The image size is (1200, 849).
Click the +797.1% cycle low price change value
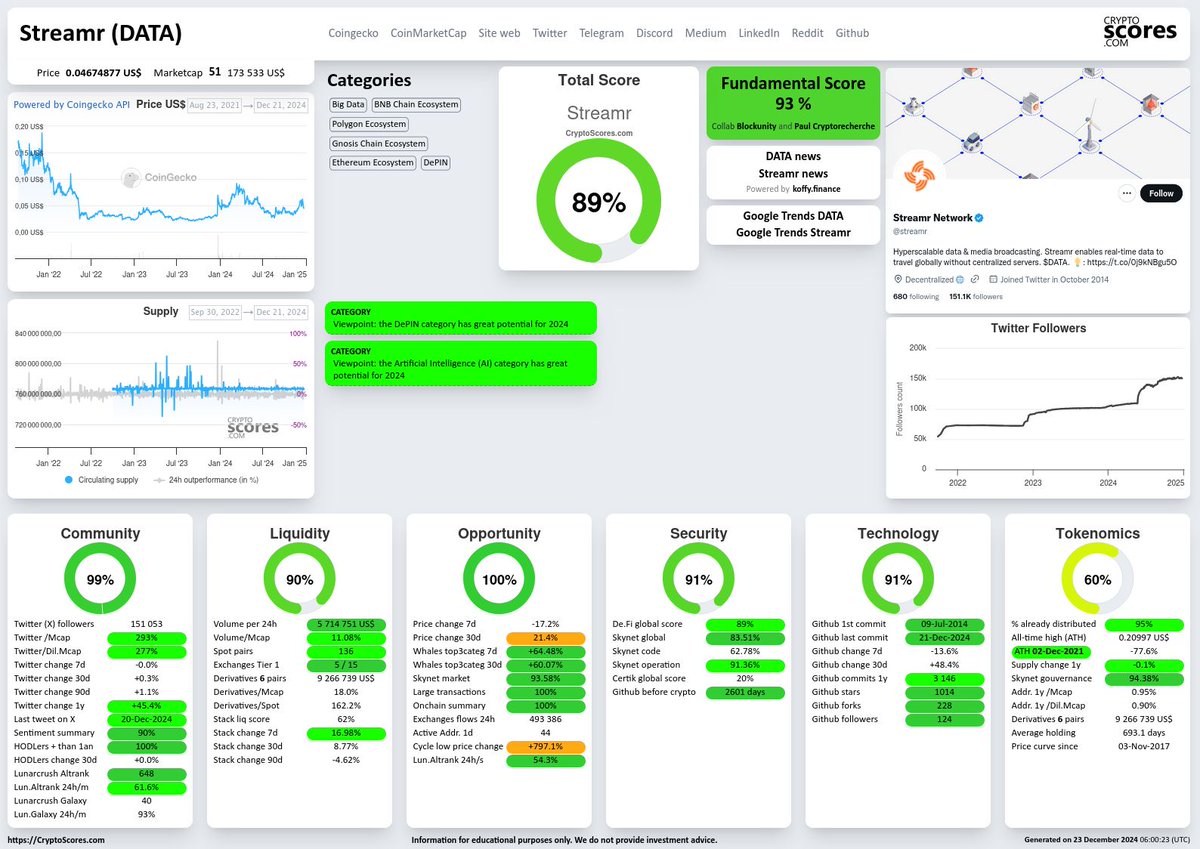pyautogui.click(x=545, y=746)
